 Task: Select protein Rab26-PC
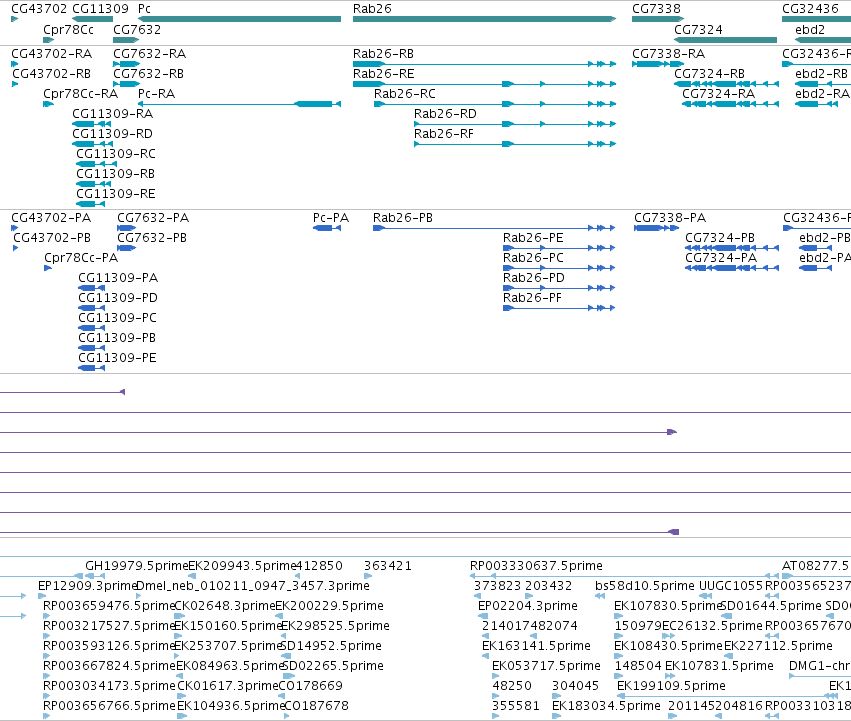(x=559, y=268)
